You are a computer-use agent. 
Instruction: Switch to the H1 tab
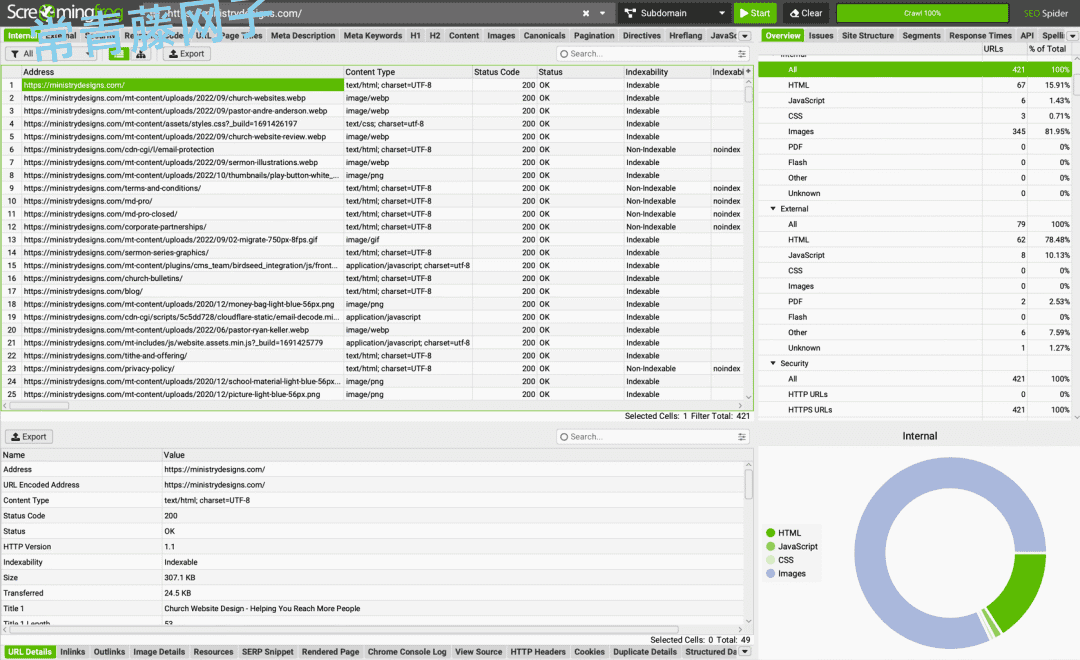(x=415, y=36)
